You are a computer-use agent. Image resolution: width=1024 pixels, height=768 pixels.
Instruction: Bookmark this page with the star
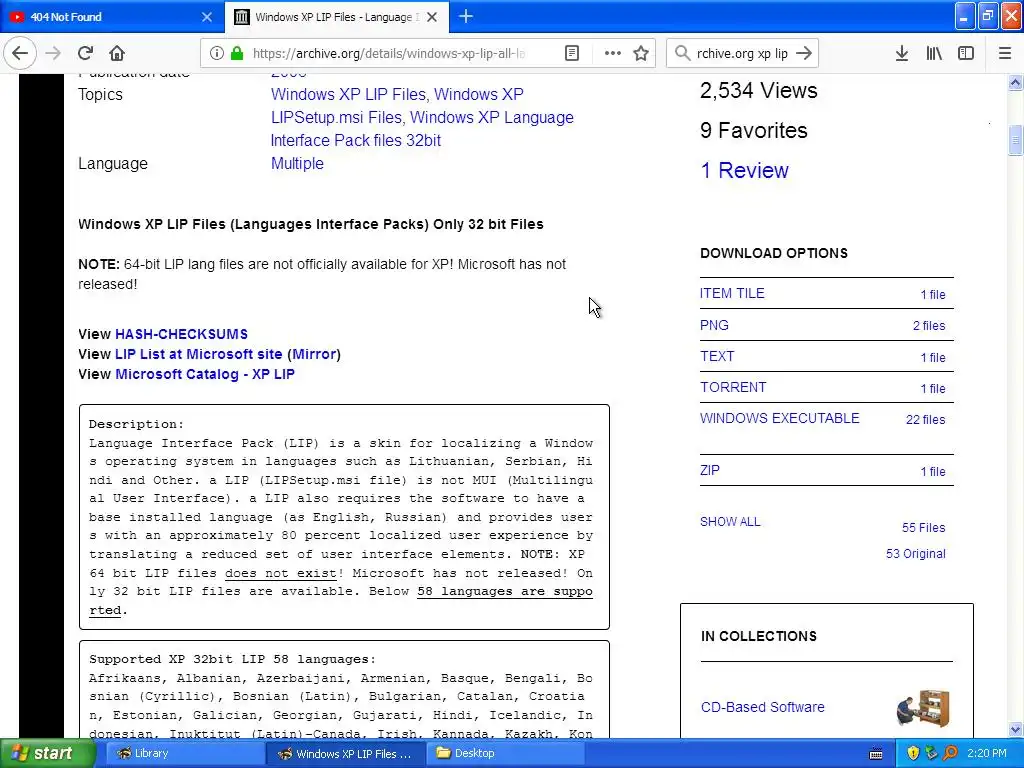click(x=641, y=53)
